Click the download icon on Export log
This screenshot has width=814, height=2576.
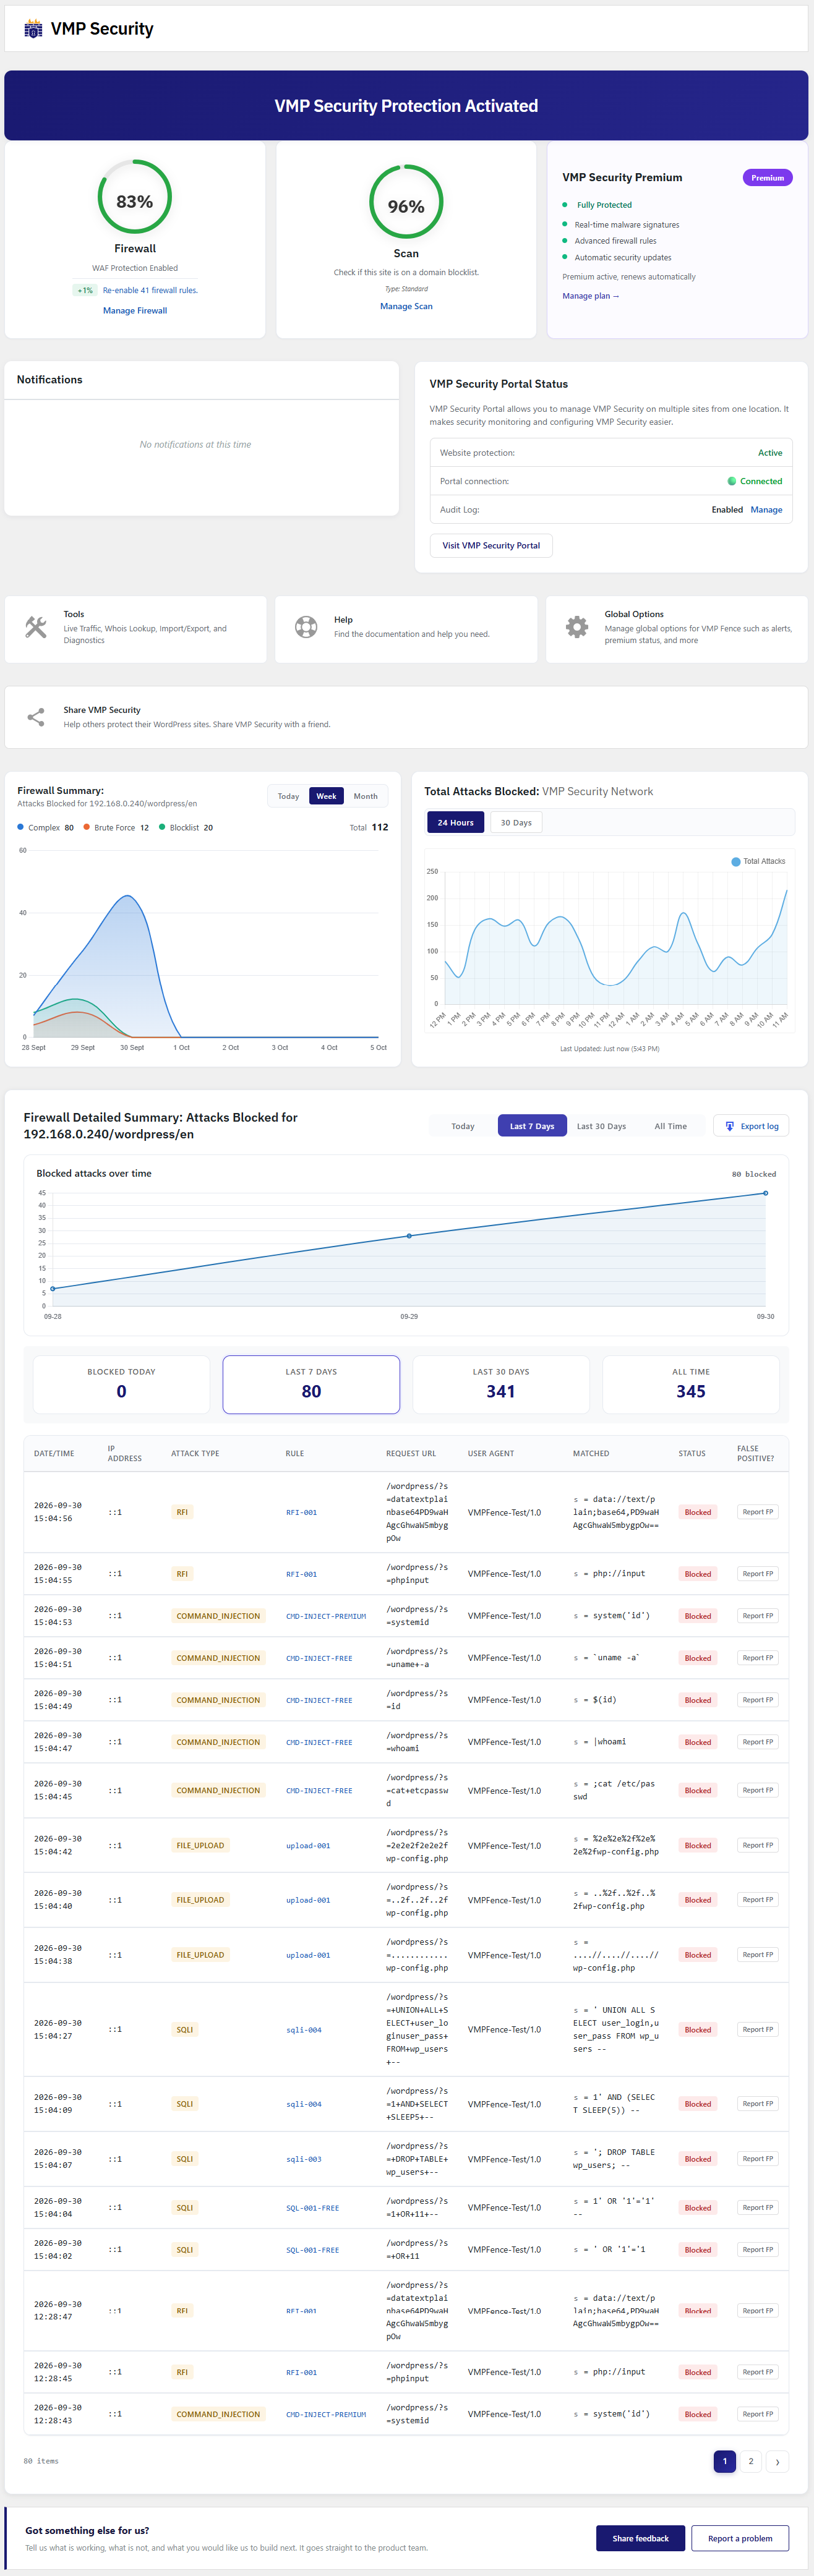coord(730,1126)
